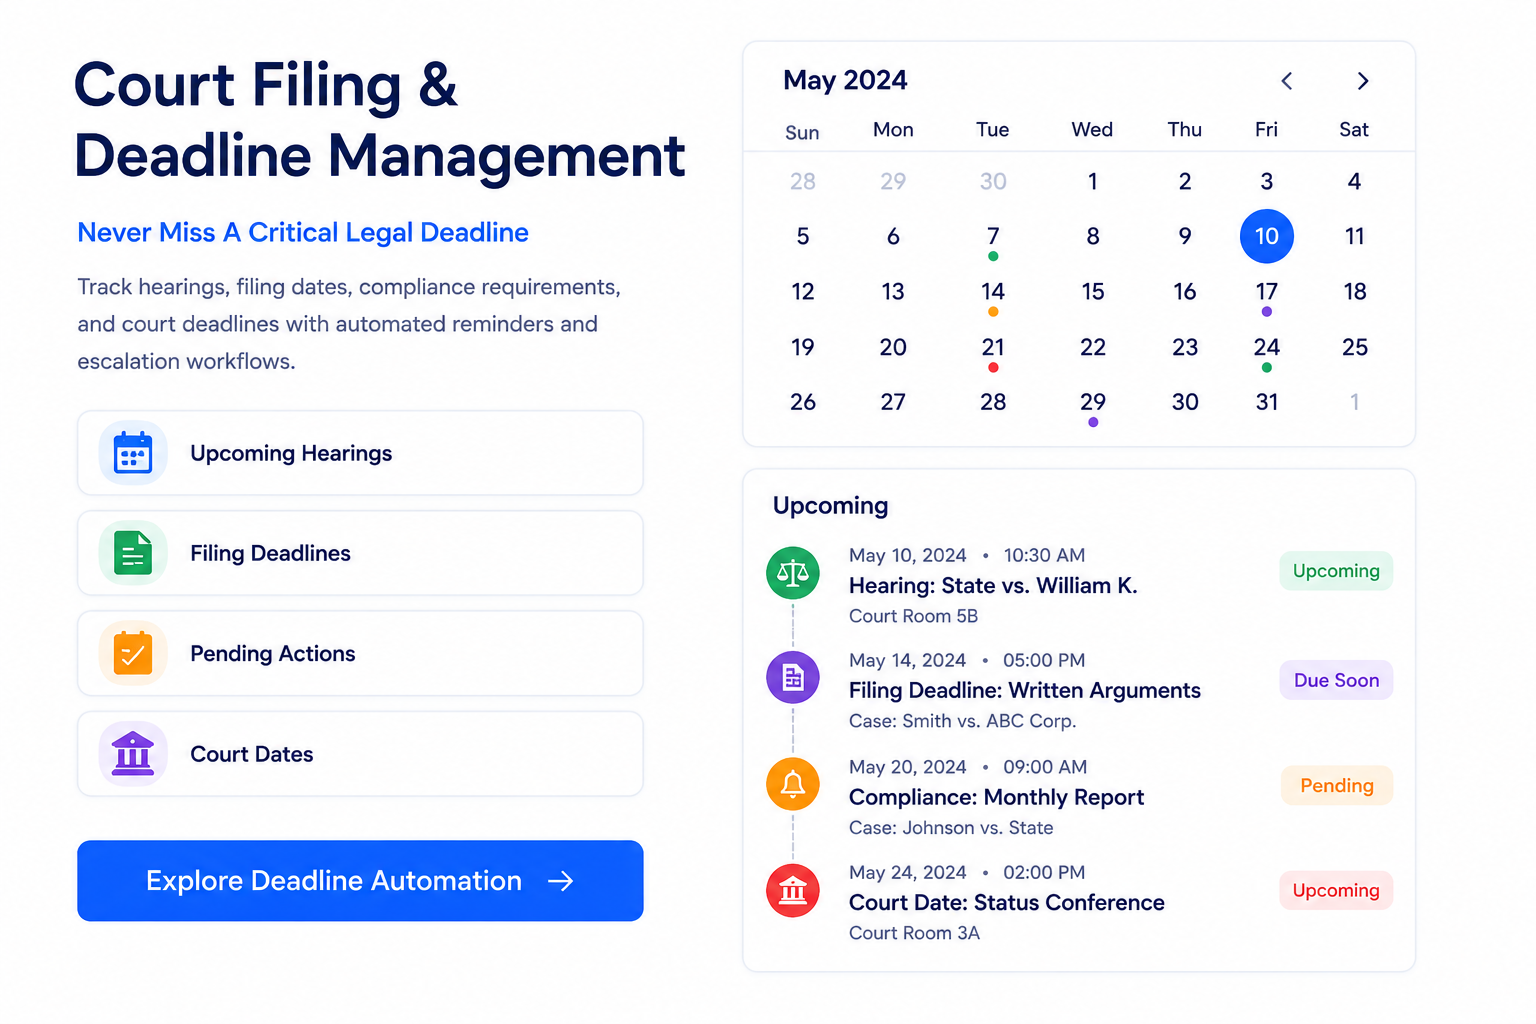1536x1024 pixels.
Task: Select May 1 in the calendar
Action: point(1093,181)
